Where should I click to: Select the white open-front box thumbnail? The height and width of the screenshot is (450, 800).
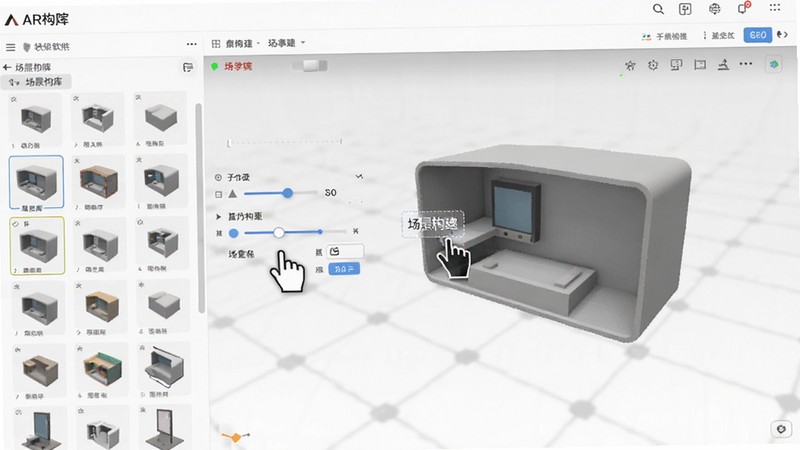[102, 429]
